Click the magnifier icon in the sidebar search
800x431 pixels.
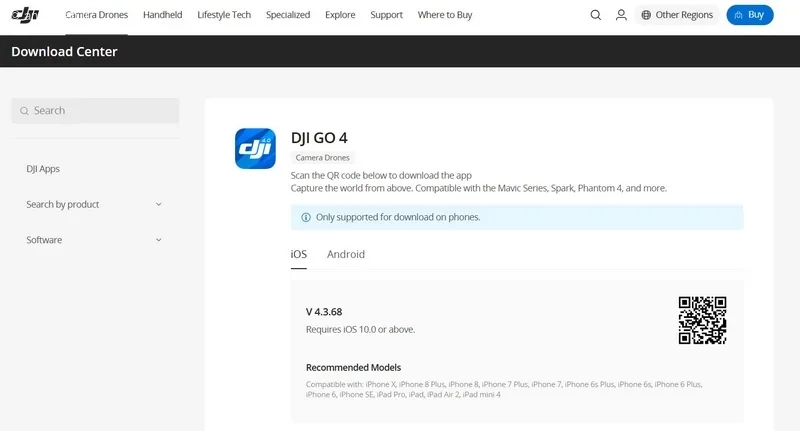pyautogui.click(x=24, y=111)
